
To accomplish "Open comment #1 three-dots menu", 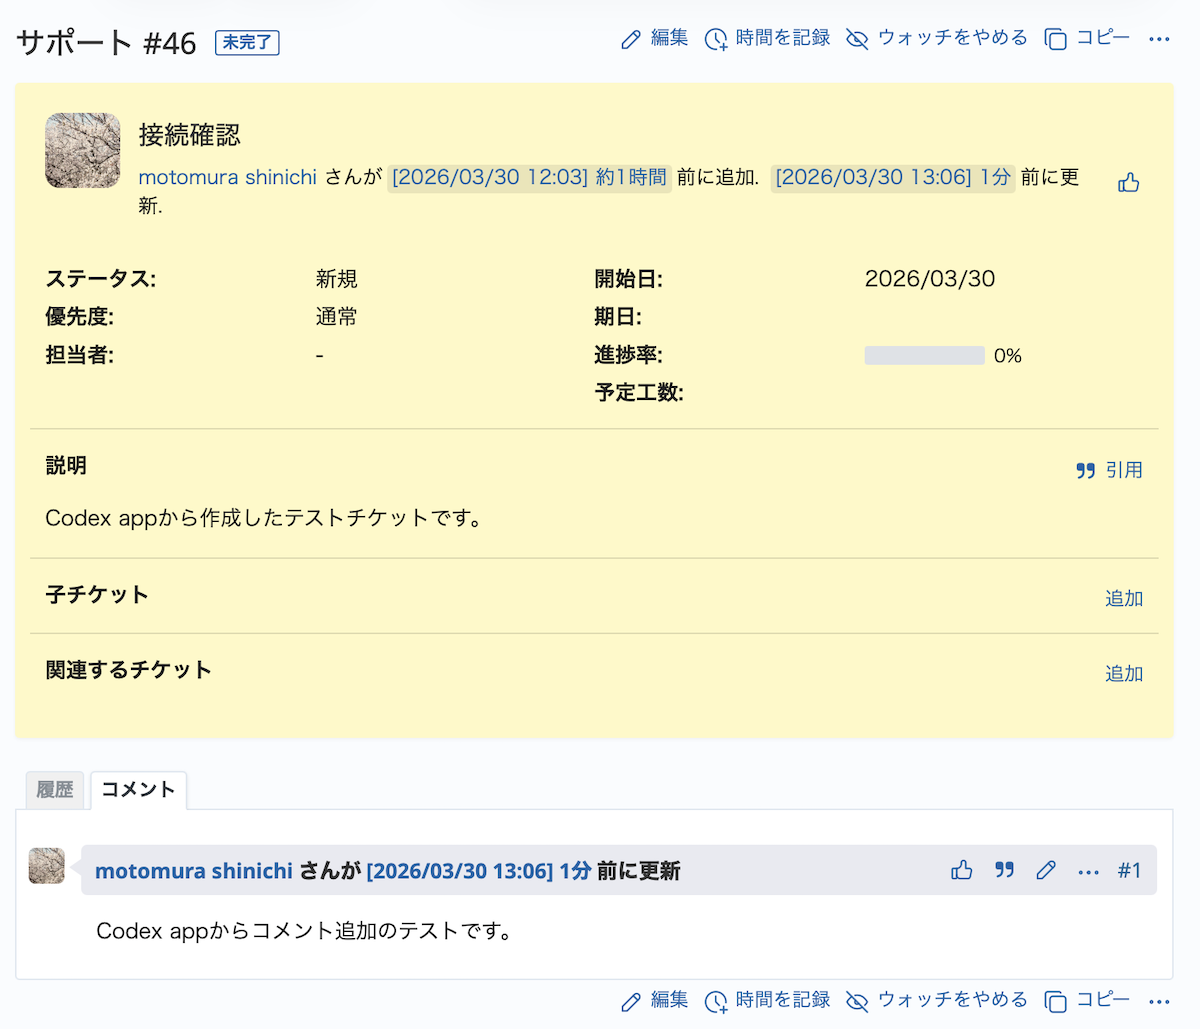I will 1089,871.
